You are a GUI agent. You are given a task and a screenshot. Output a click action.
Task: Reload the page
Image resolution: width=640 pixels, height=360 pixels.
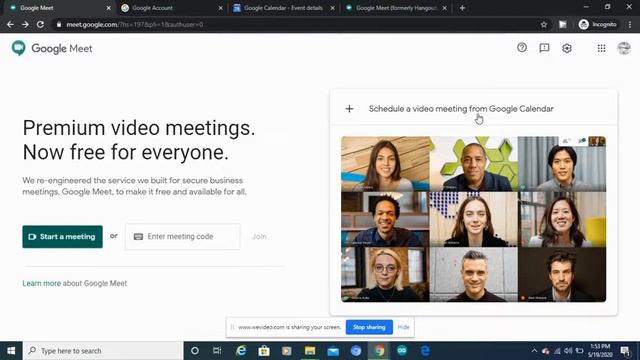point(40,24)
